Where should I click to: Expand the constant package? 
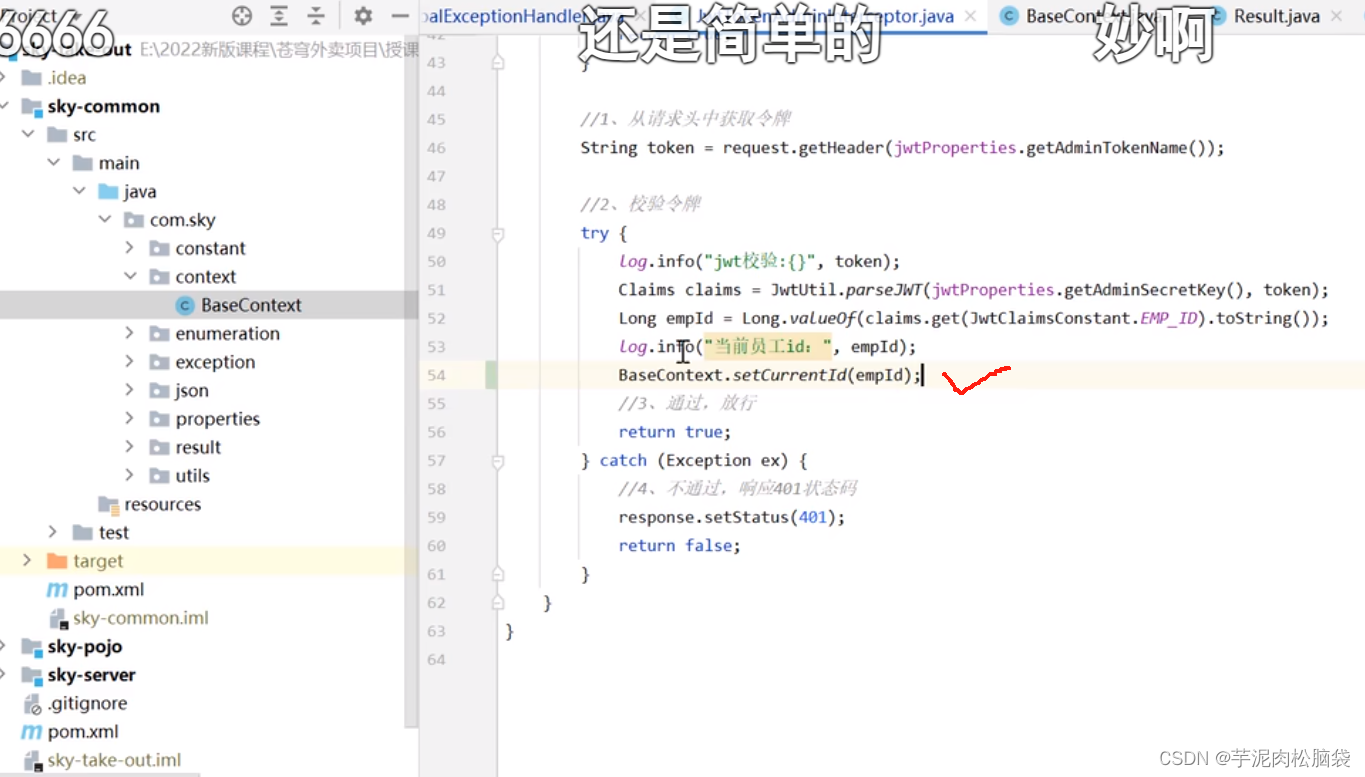130,248
